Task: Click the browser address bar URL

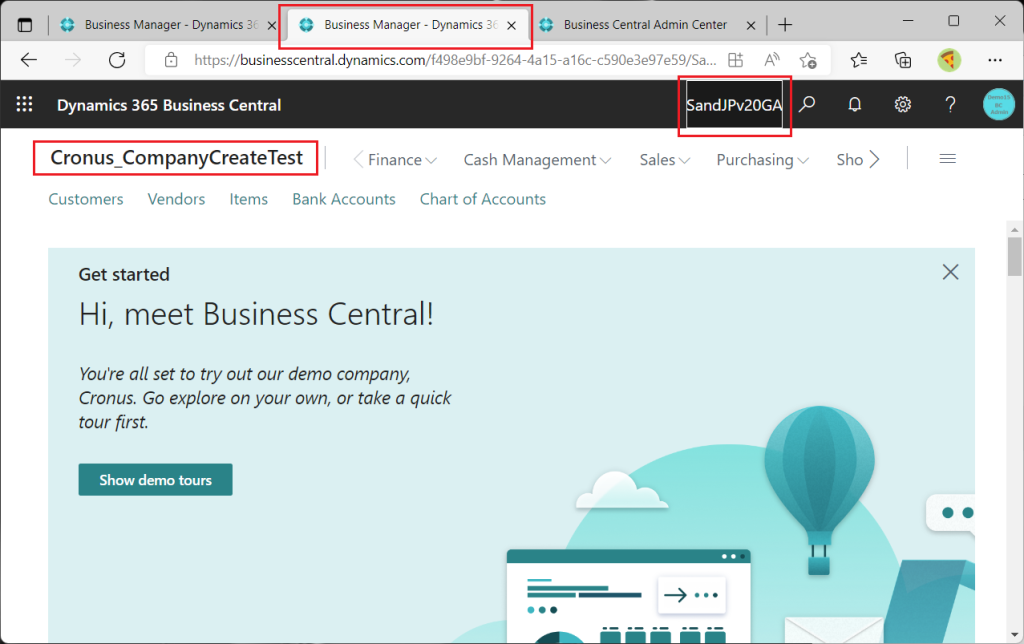Action: tap(455, 60)
